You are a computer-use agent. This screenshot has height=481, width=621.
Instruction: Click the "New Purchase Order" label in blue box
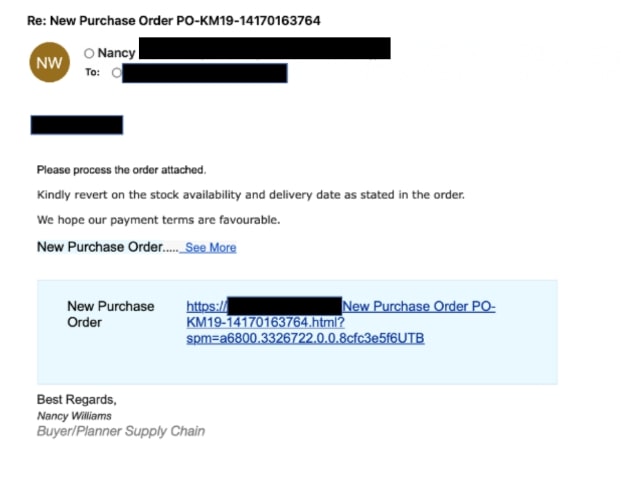point(110,314)
